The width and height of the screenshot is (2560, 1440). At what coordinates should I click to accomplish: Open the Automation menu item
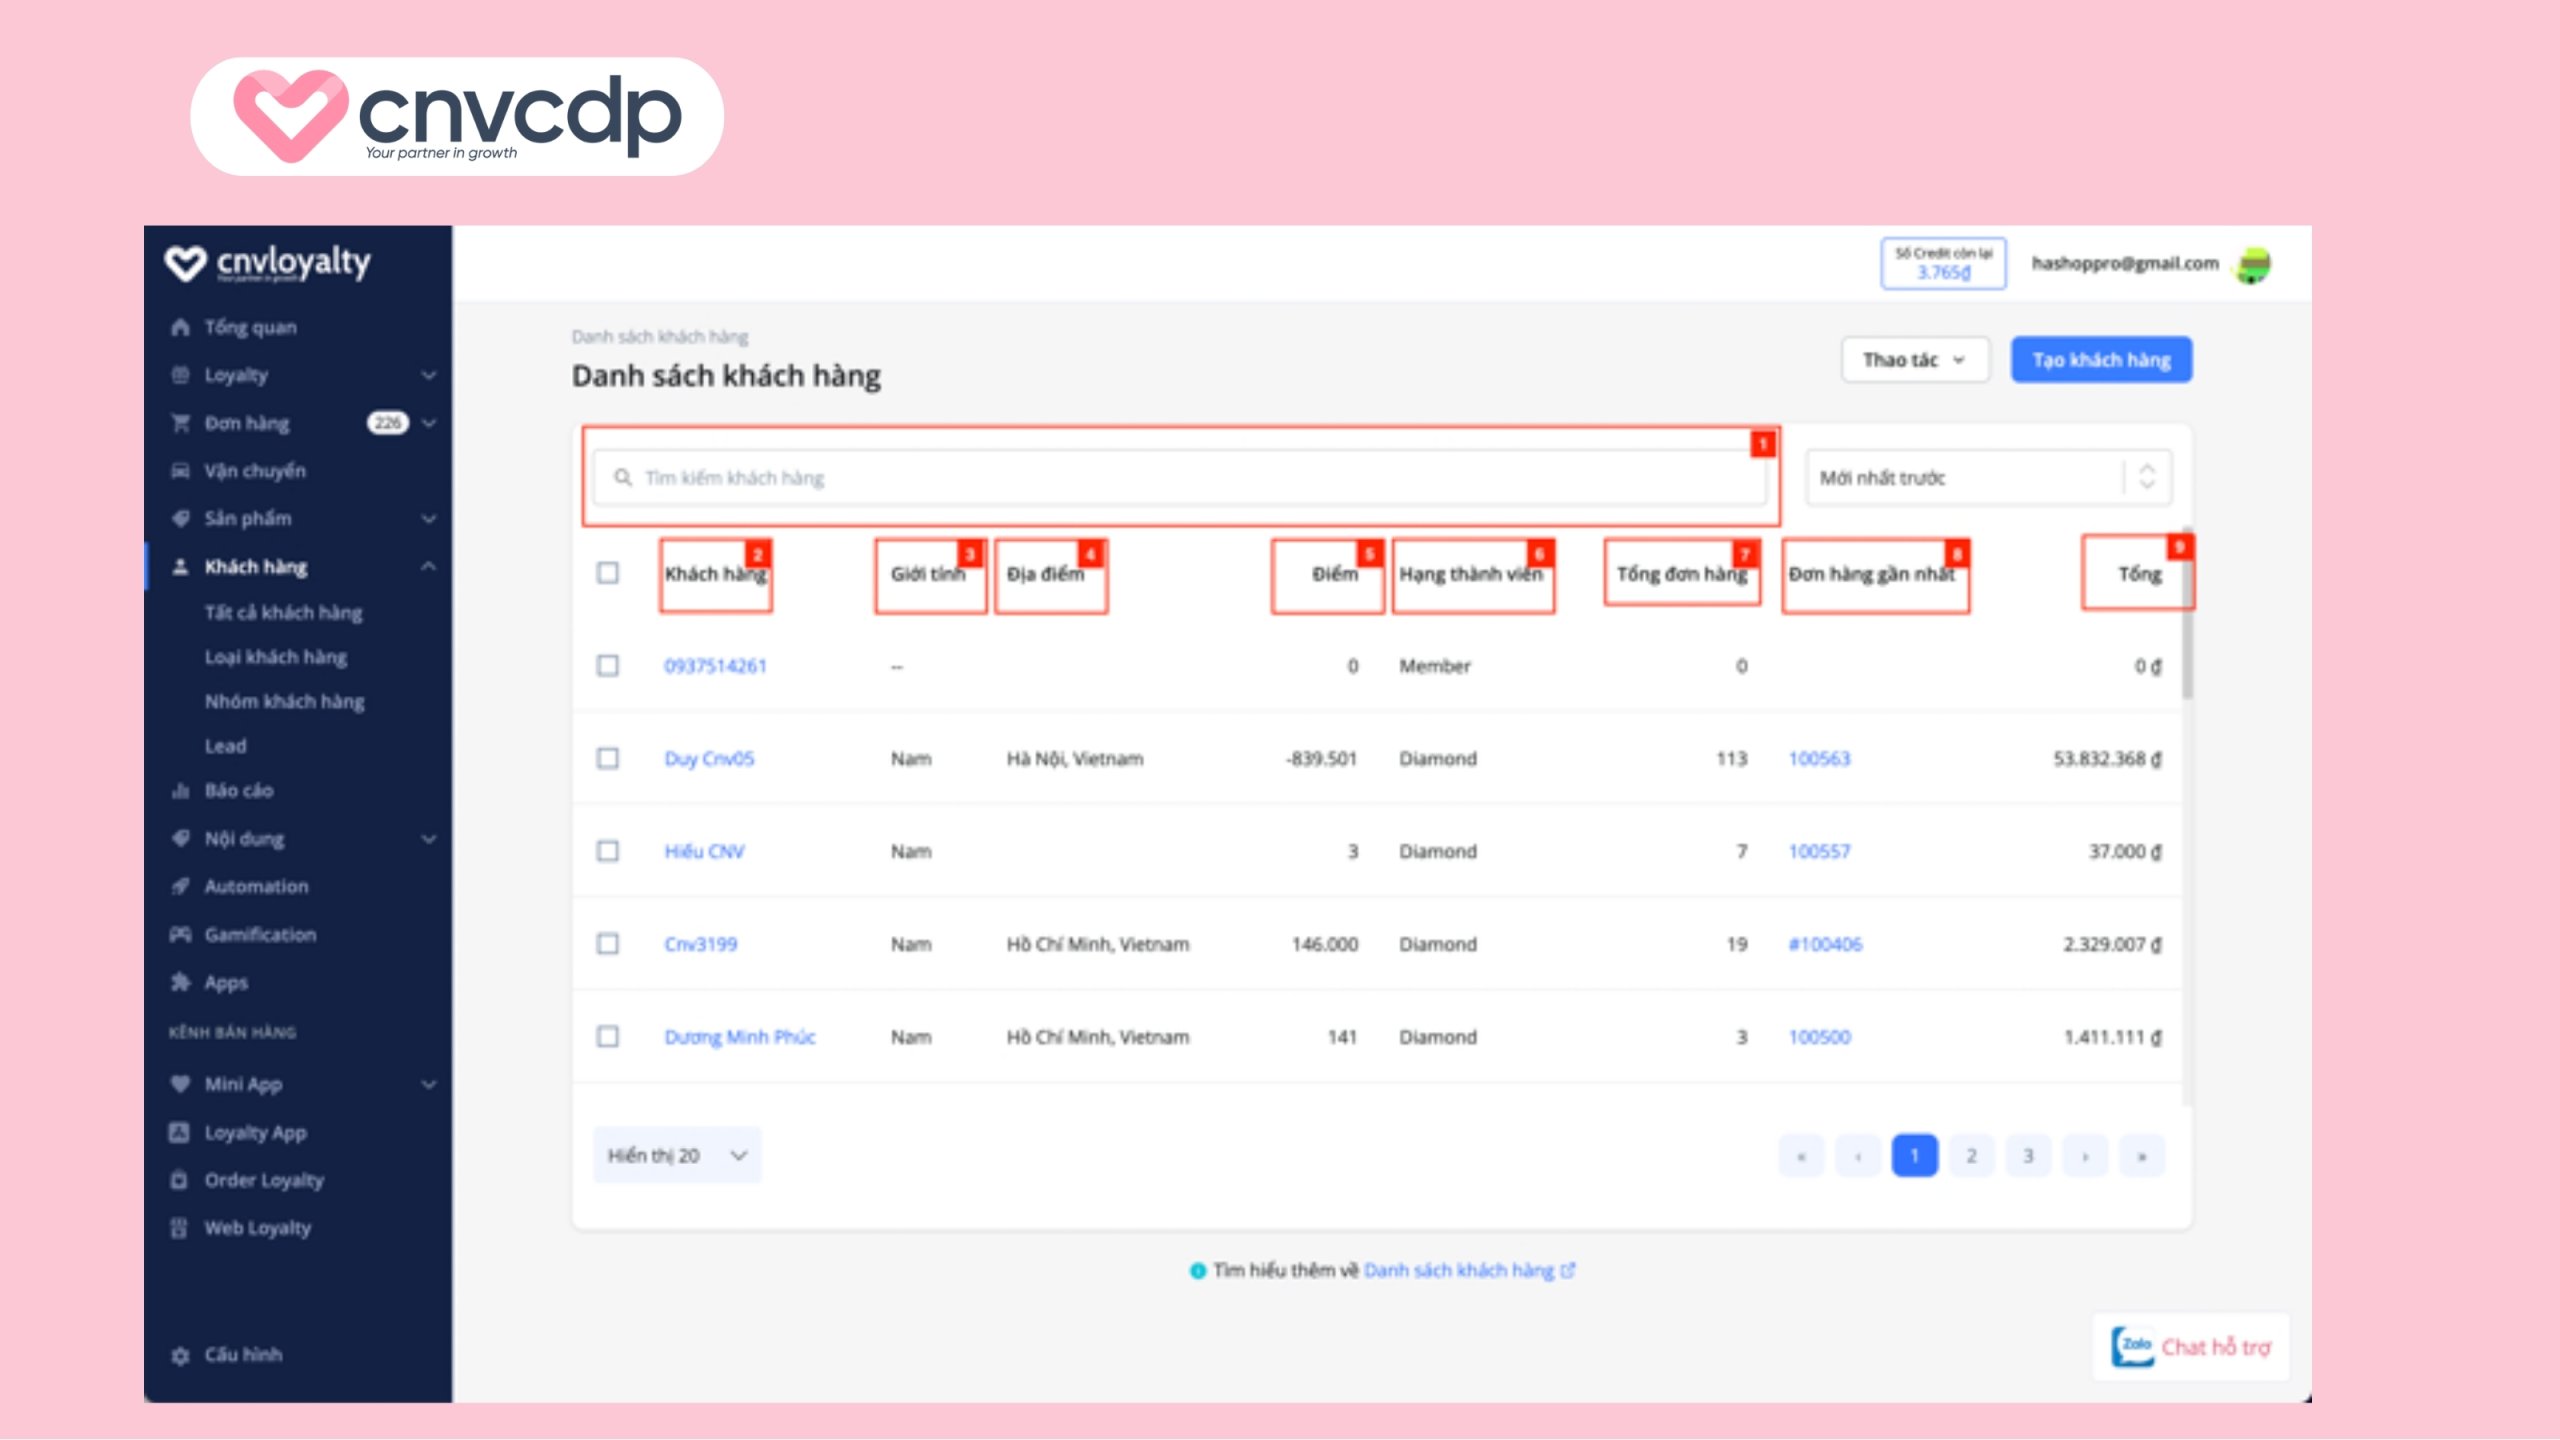[256, 886]
